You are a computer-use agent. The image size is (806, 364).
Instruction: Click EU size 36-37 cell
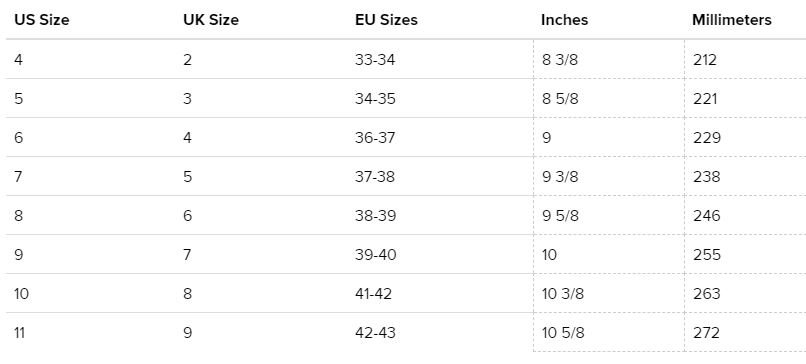(375, 138)
